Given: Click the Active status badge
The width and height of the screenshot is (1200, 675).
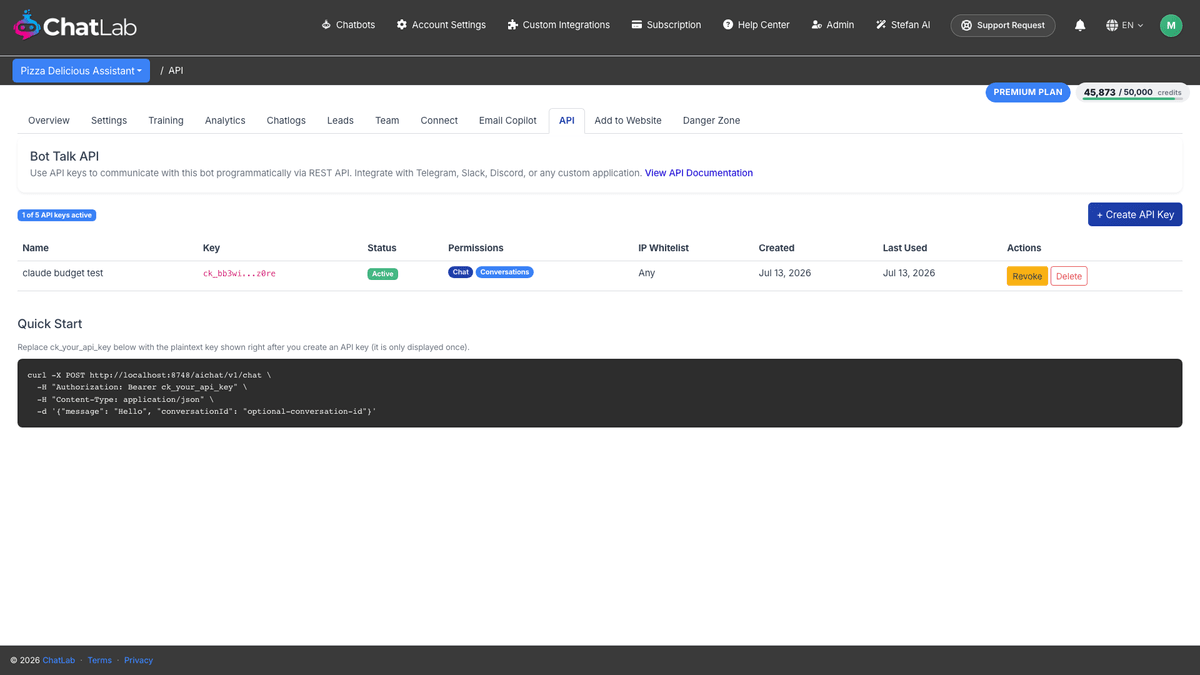Looking at the screenshot, I should tap(383, 273).
